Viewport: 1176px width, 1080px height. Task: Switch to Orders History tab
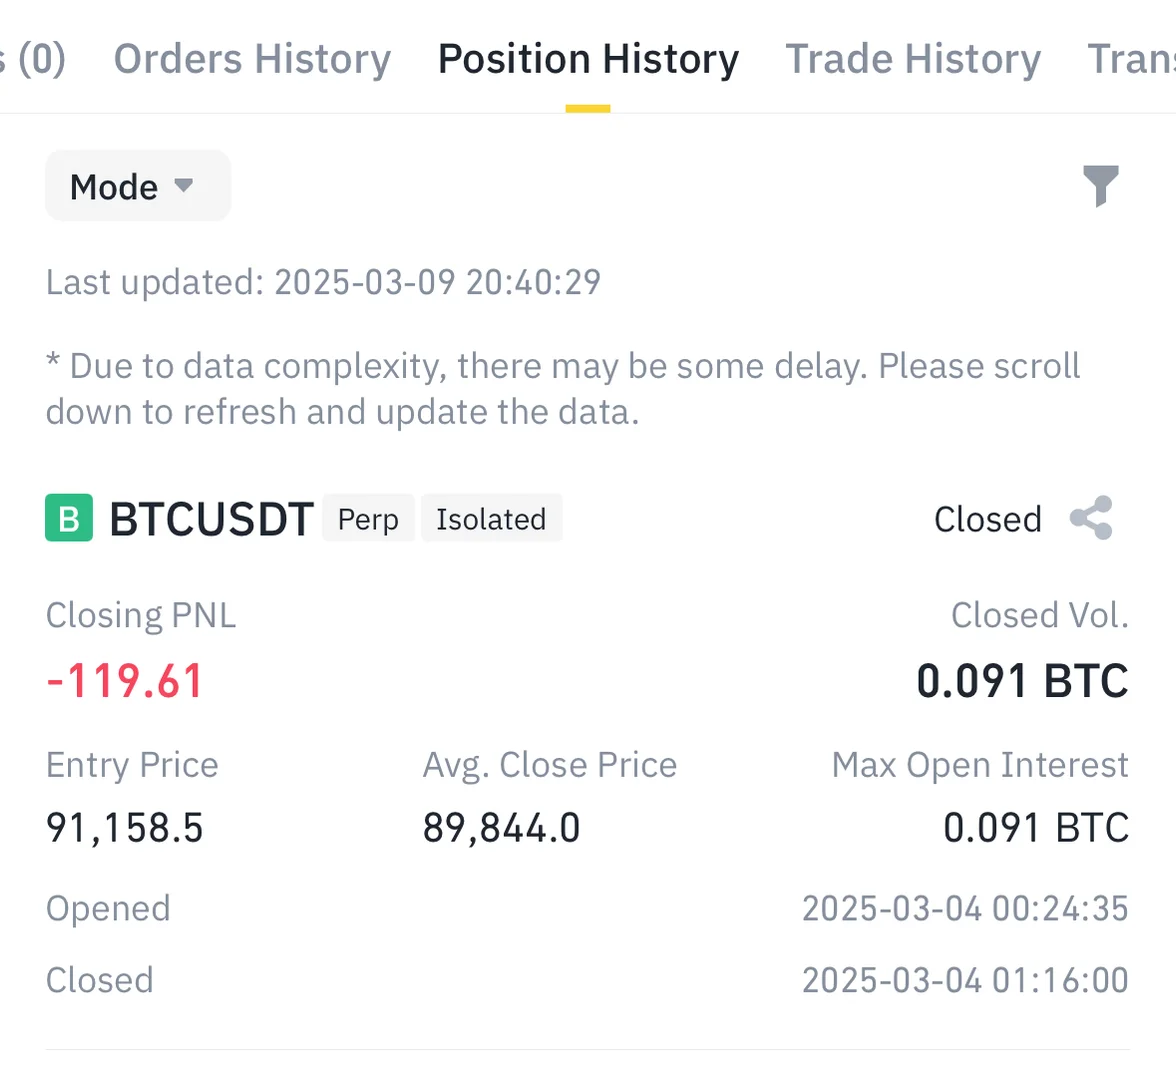pyautogui.click(x=252, y=59)
